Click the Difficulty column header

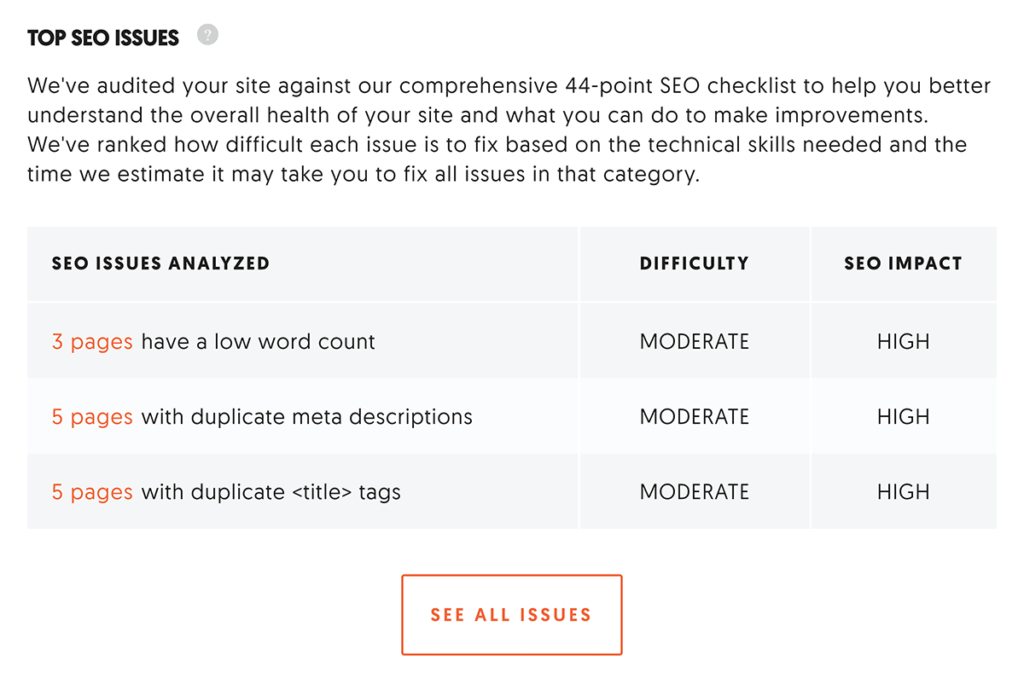tap(694, 264)
